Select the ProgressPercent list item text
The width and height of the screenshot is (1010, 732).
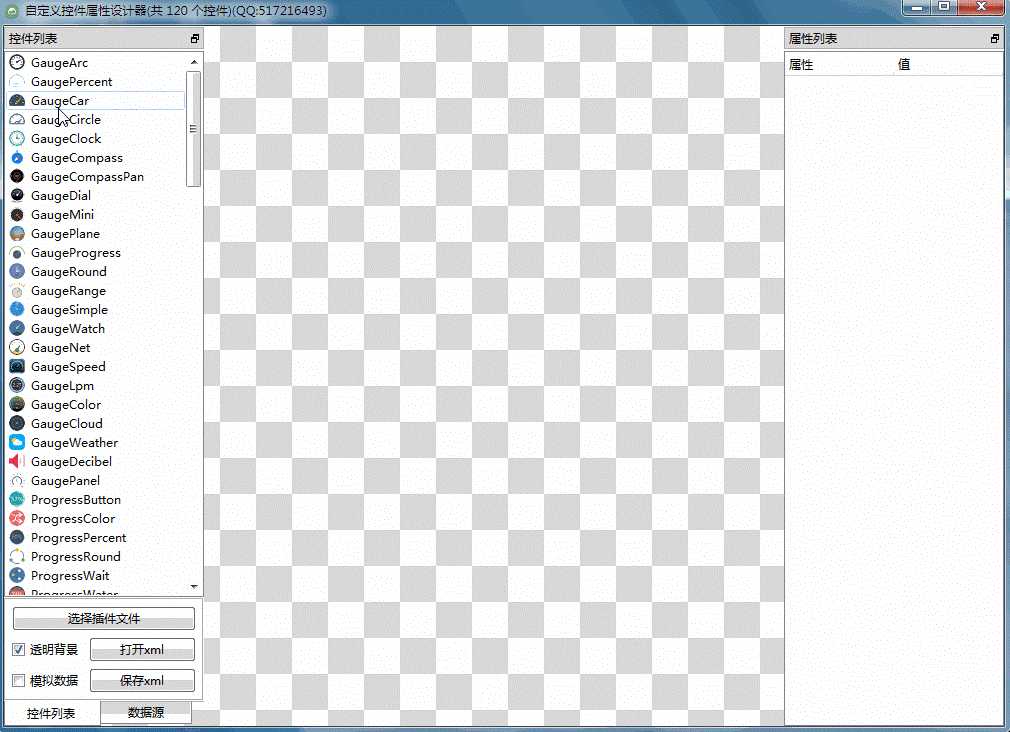click(x=79, y=538)
